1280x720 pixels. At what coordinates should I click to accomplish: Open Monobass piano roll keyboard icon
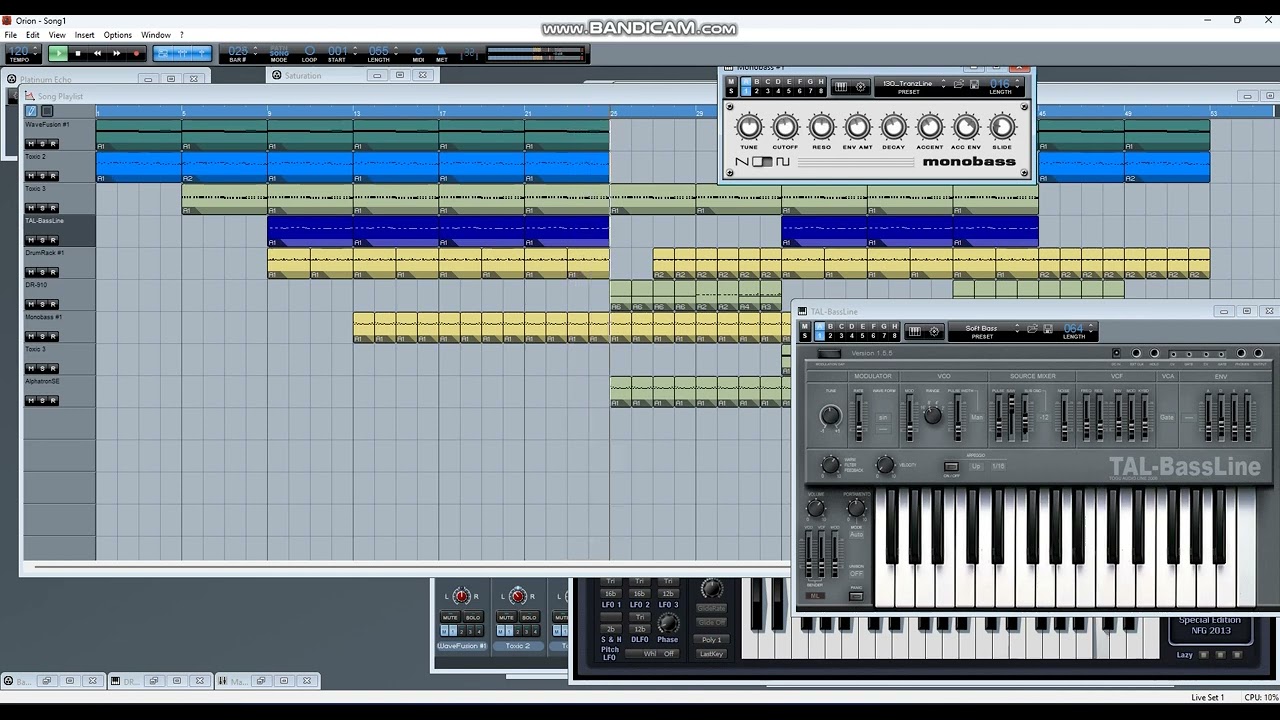[x=841, y=87]
